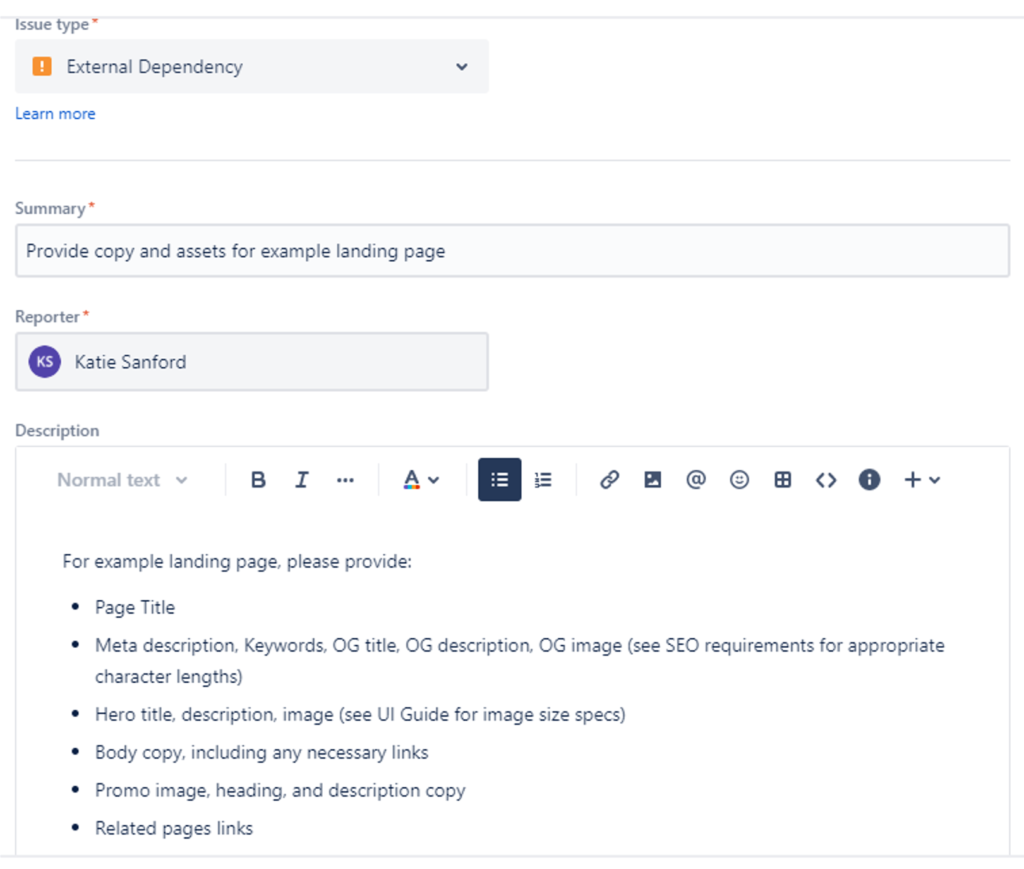Insert a link using the link icon
This screenshot has width=1024, height=869.
pyautogui.click(x=609, y=479)
